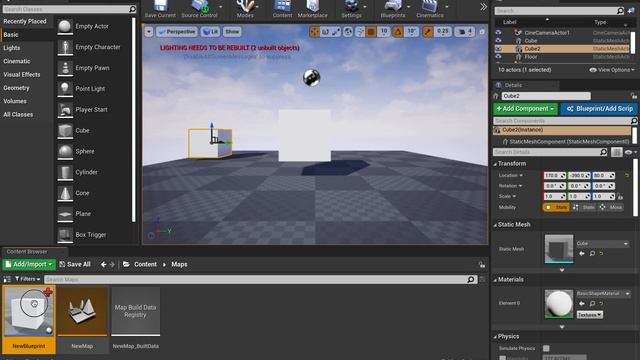Open View Options in World Outliner
640x360 pixels.
[612, 70]
